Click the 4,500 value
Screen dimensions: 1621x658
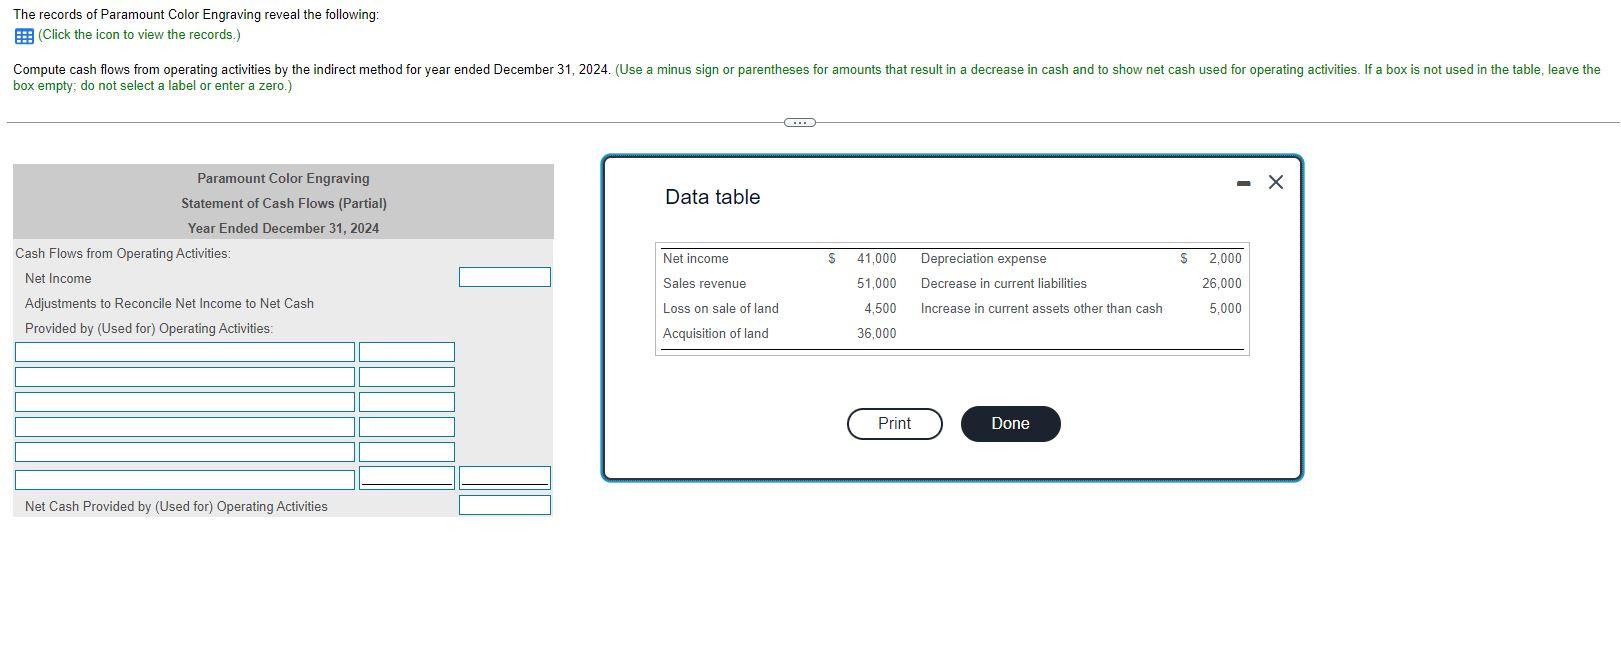pyautogui.click(x=880, y=309)
